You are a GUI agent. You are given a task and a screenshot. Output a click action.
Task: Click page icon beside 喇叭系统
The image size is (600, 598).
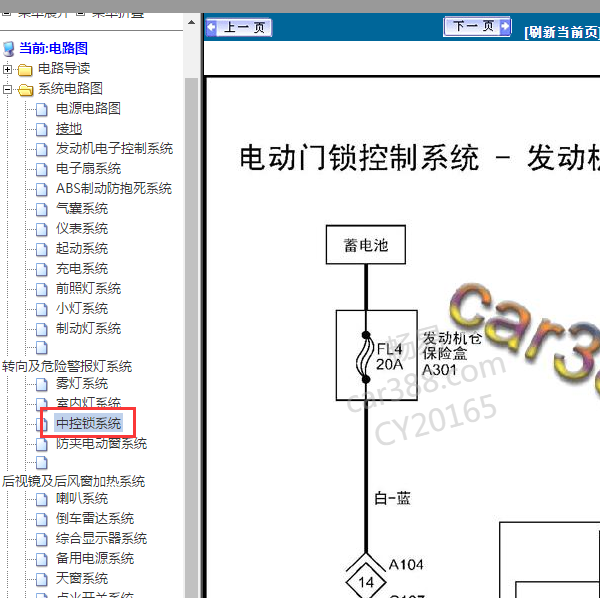pyautogui.click(x=42, y=499)
